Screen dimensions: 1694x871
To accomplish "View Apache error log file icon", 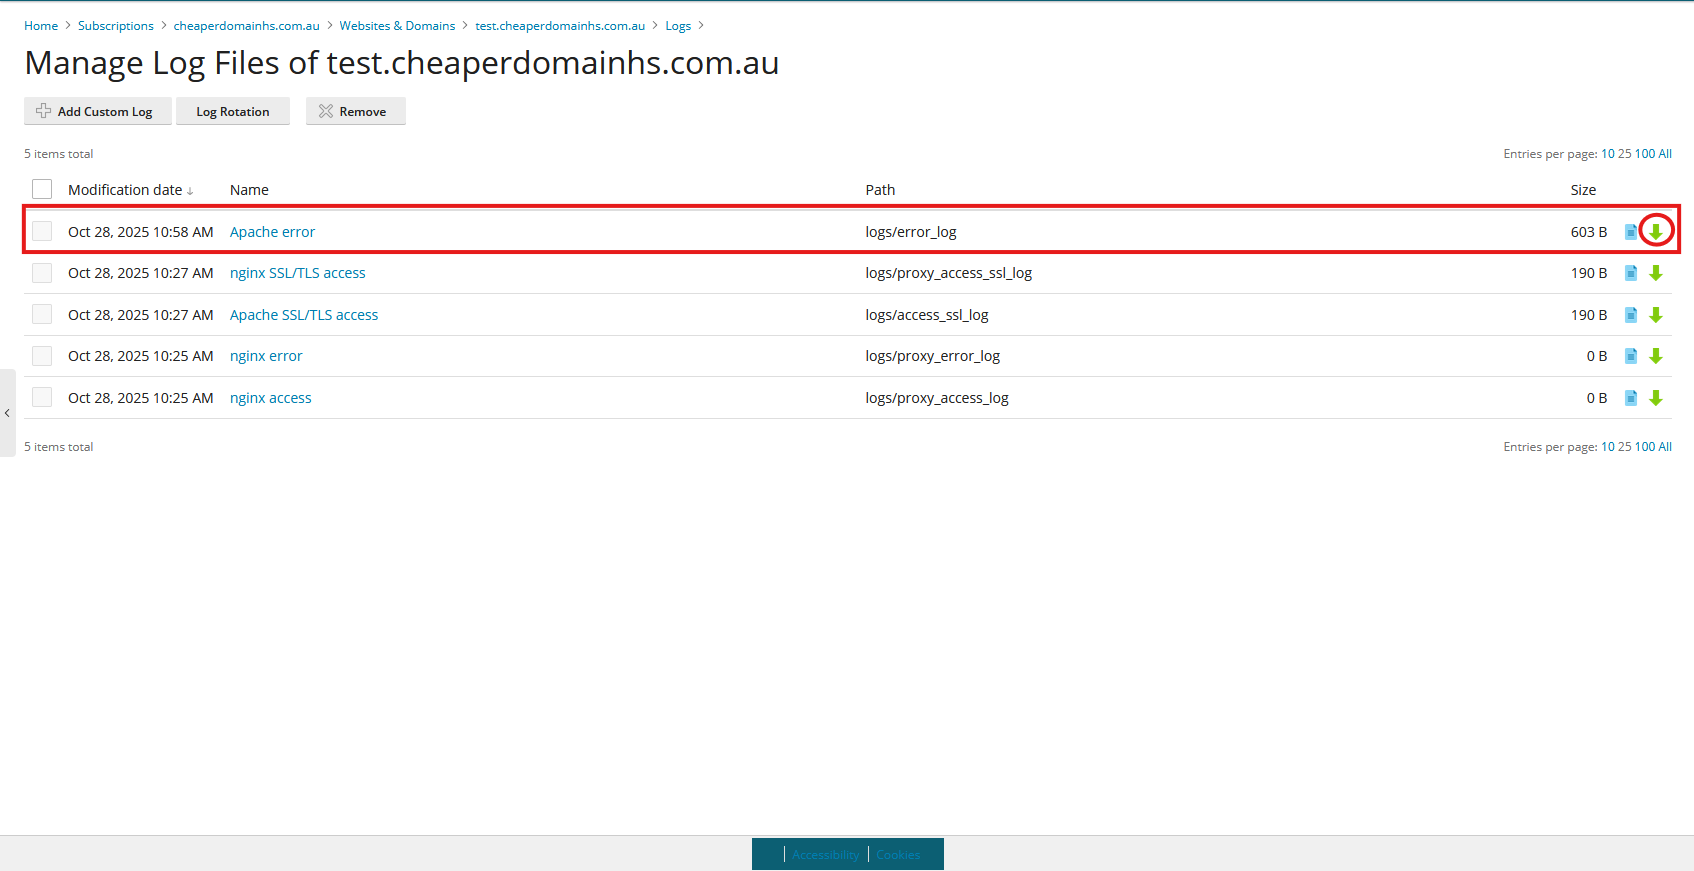I will click(1631, 232).
